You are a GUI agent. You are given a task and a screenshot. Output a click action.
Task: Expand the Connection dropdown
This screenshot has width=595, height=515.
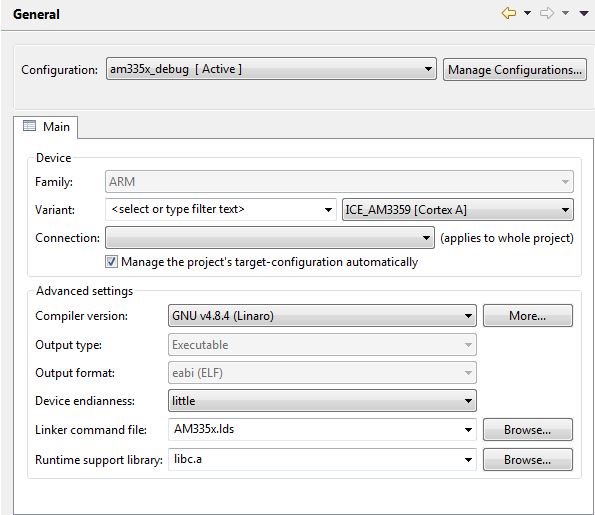click(x=270, y=238)
